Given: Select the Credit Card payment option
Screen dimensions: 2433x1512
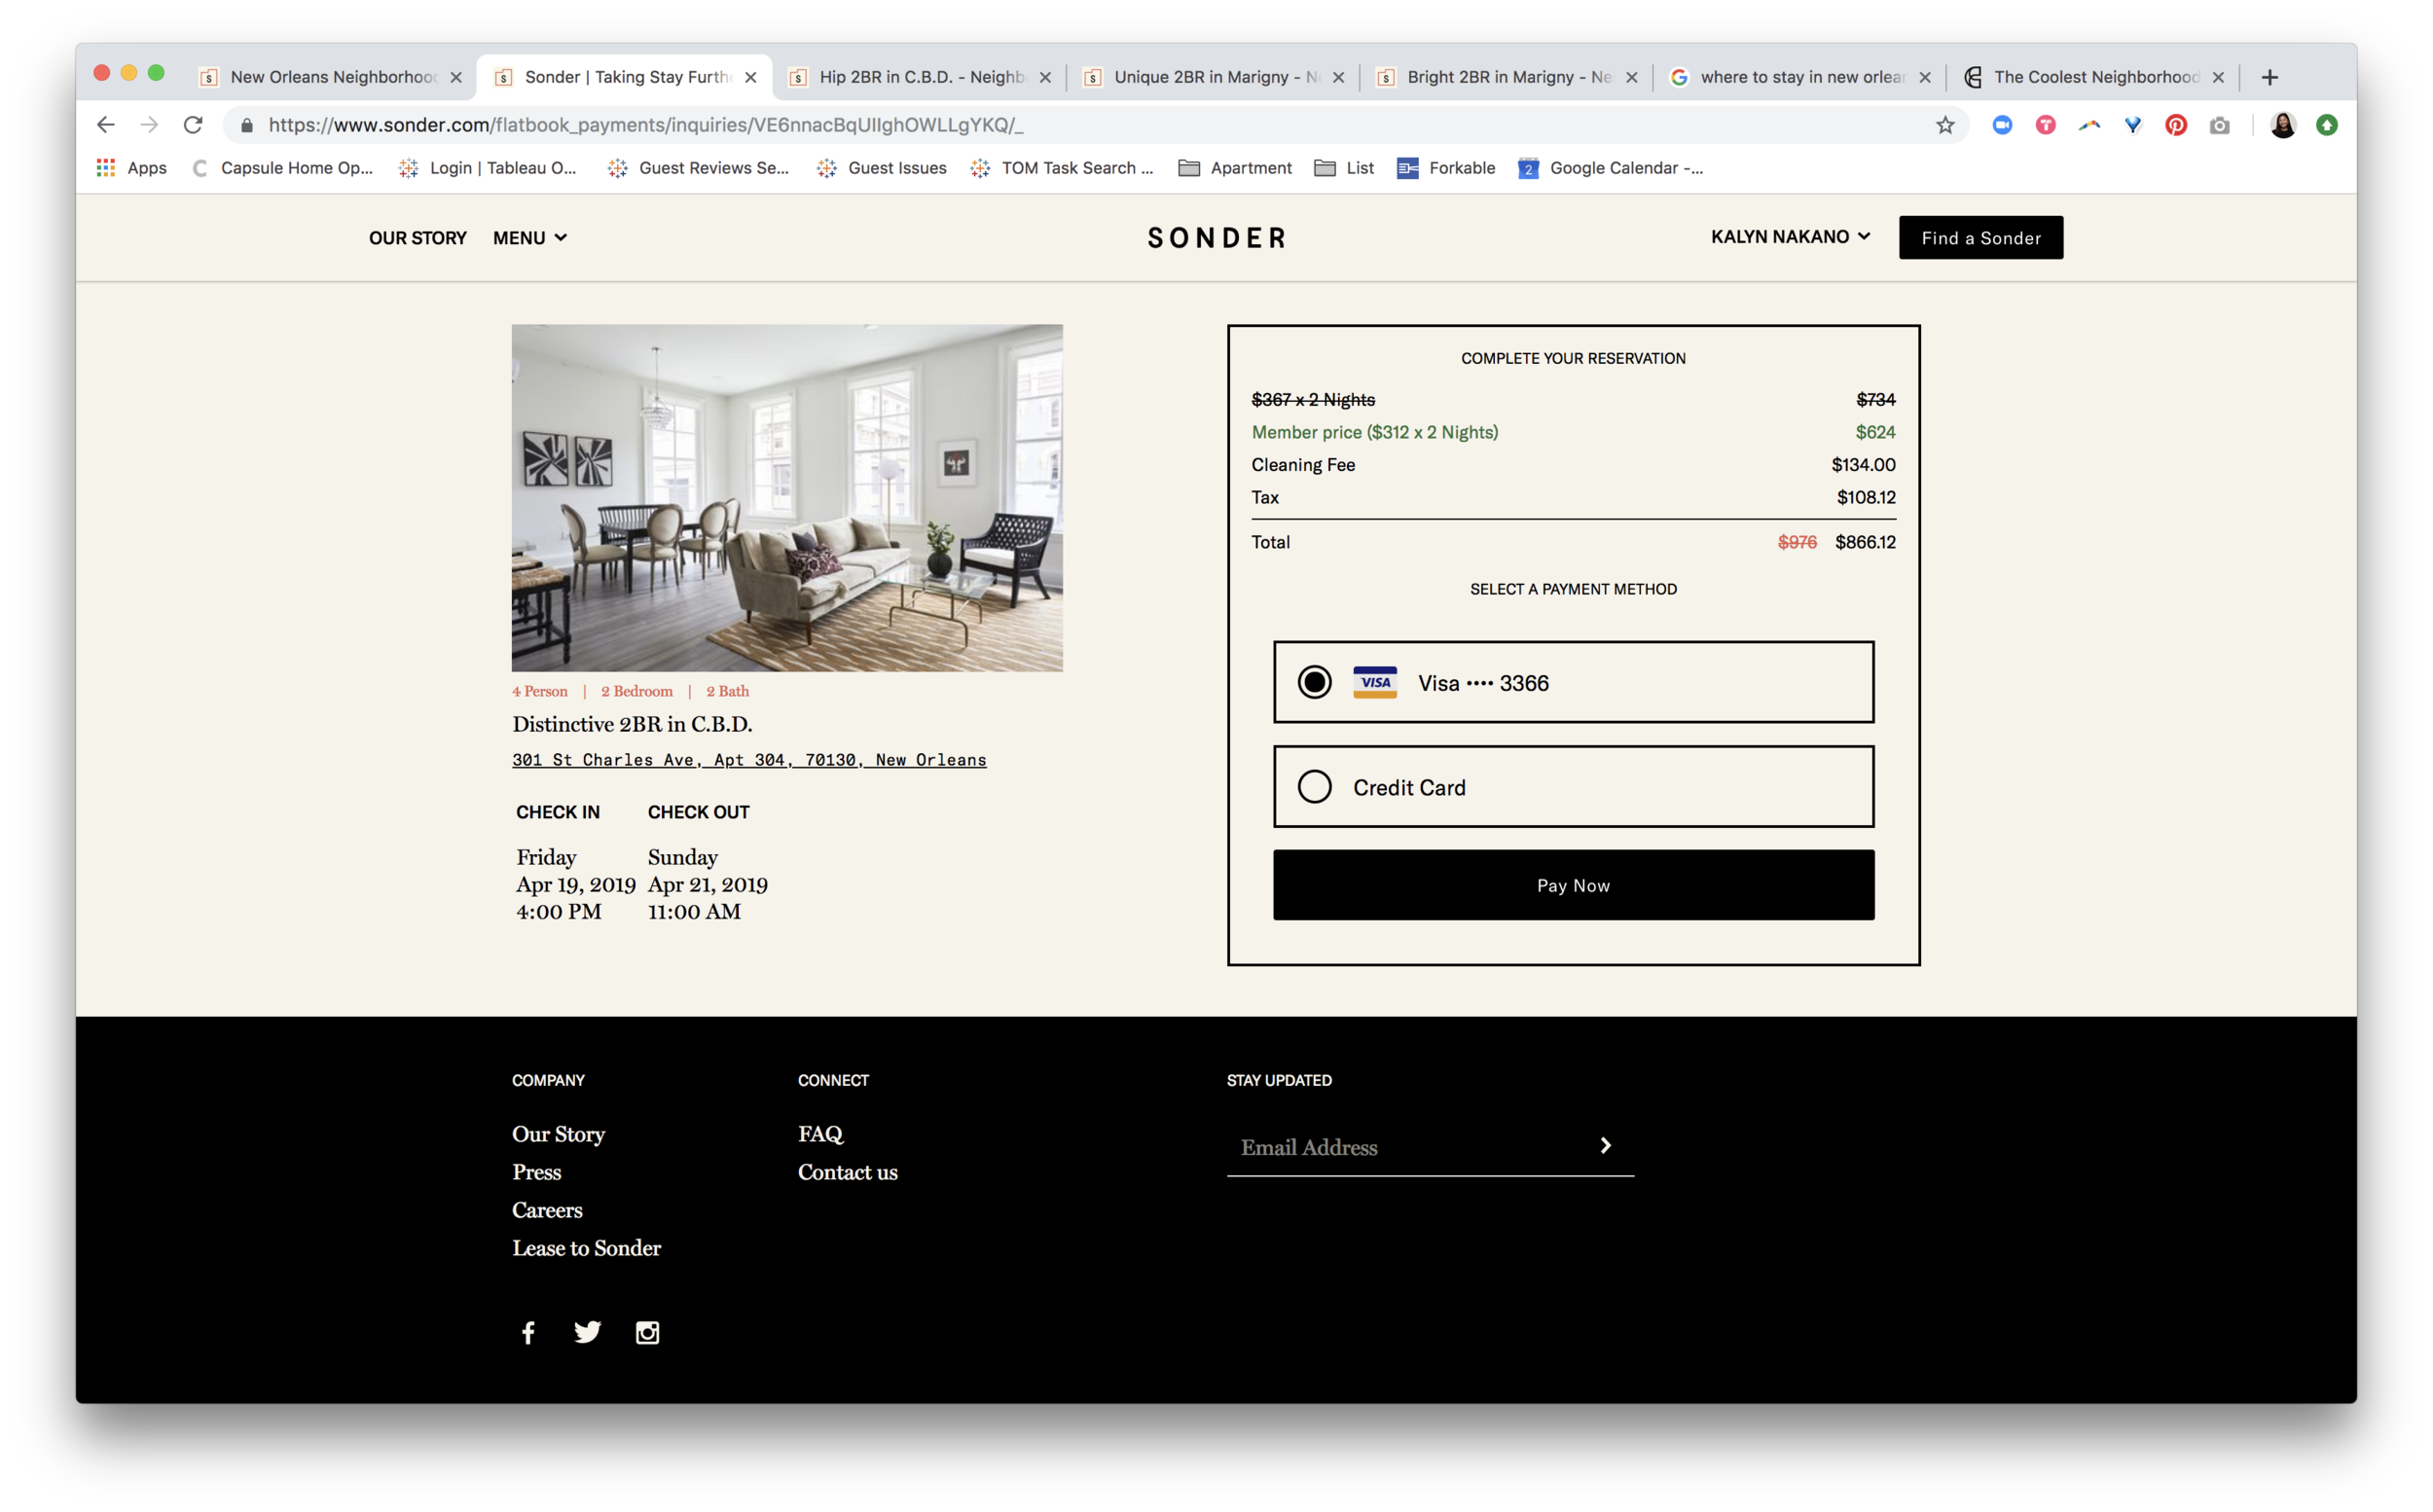Looking at the screenshot, I should 1573,786.
